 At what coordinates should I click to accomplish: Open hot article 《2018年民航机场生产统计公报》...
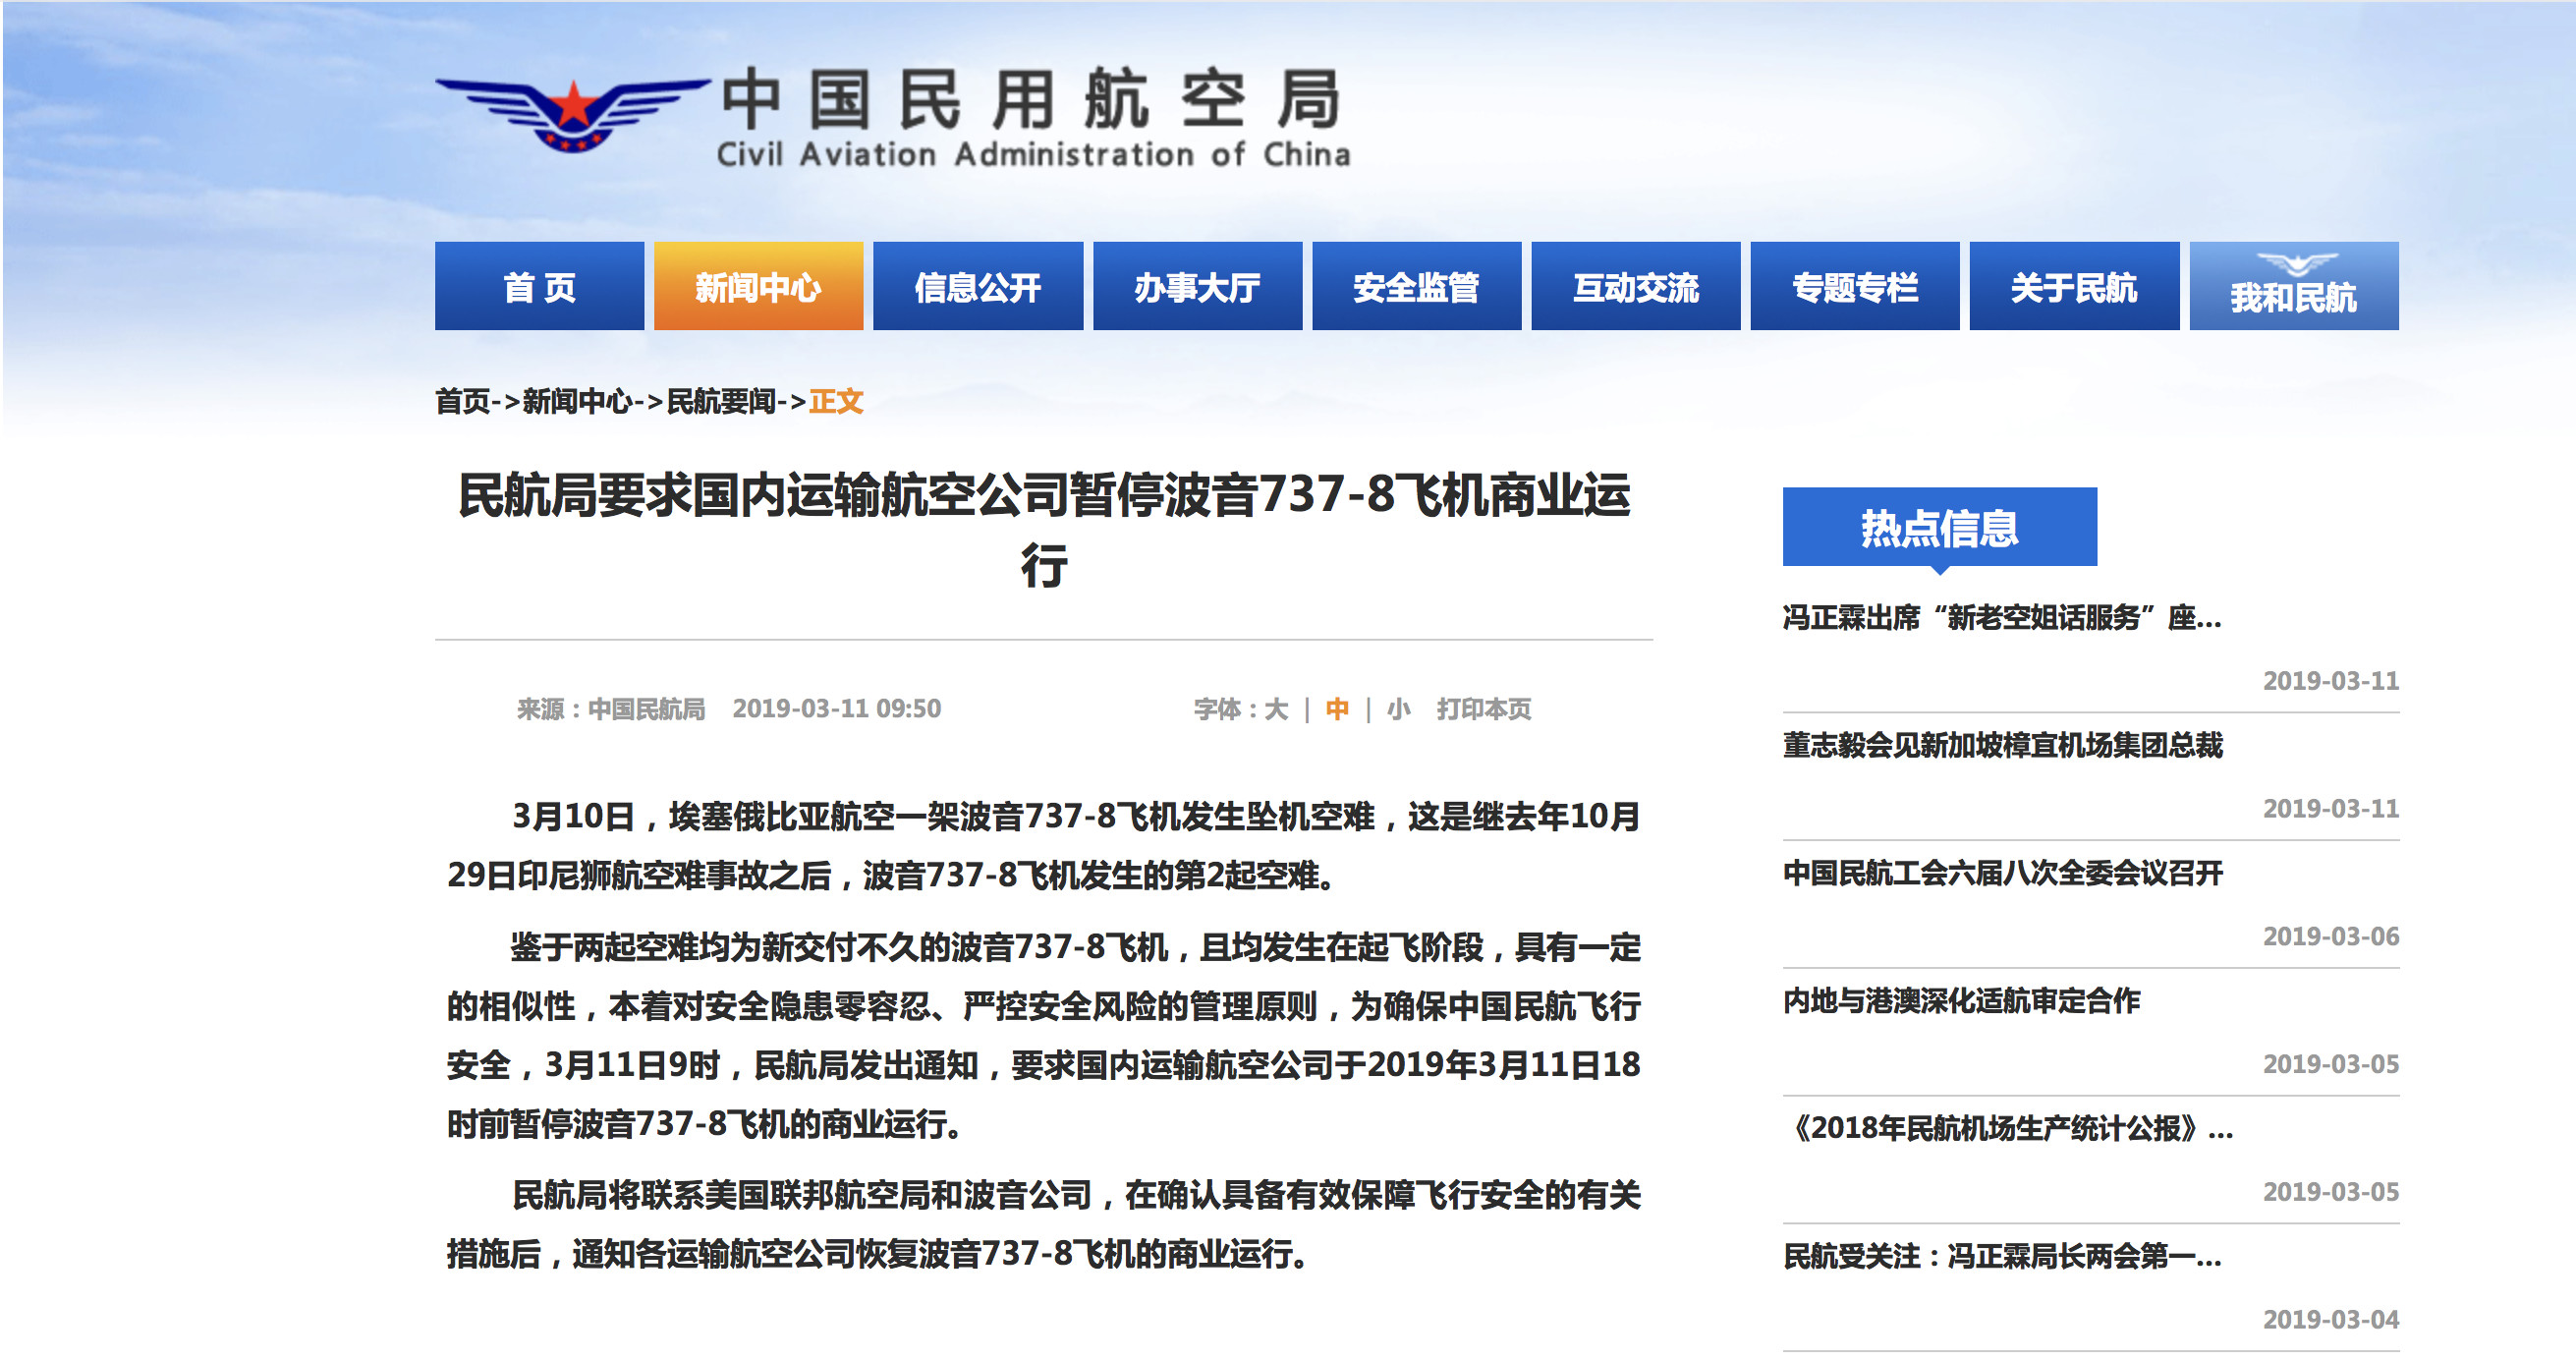2008,1129
